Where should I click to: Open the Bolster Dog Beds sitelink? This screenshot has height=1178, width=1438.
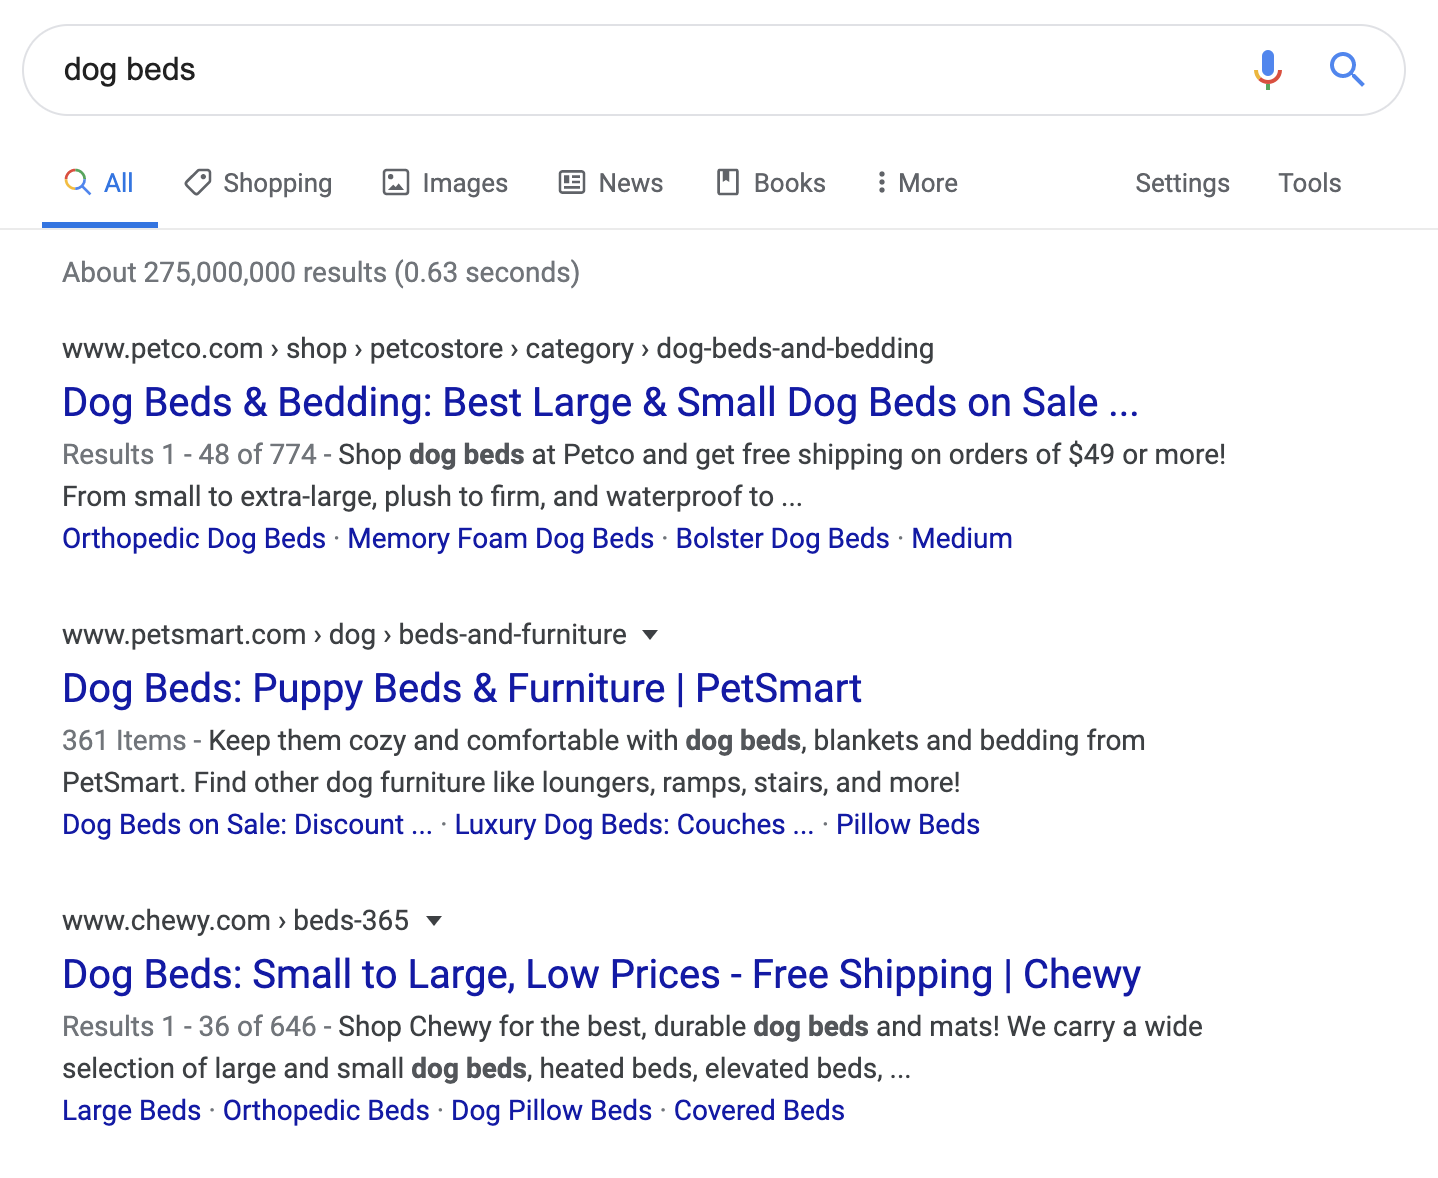coord(782,538)
